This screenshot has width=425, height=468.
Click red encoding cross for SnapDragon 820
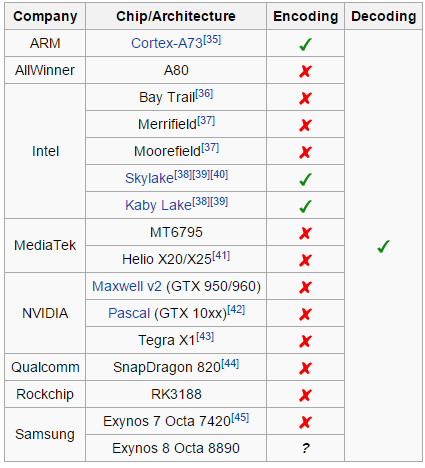[x=305, y=368]
